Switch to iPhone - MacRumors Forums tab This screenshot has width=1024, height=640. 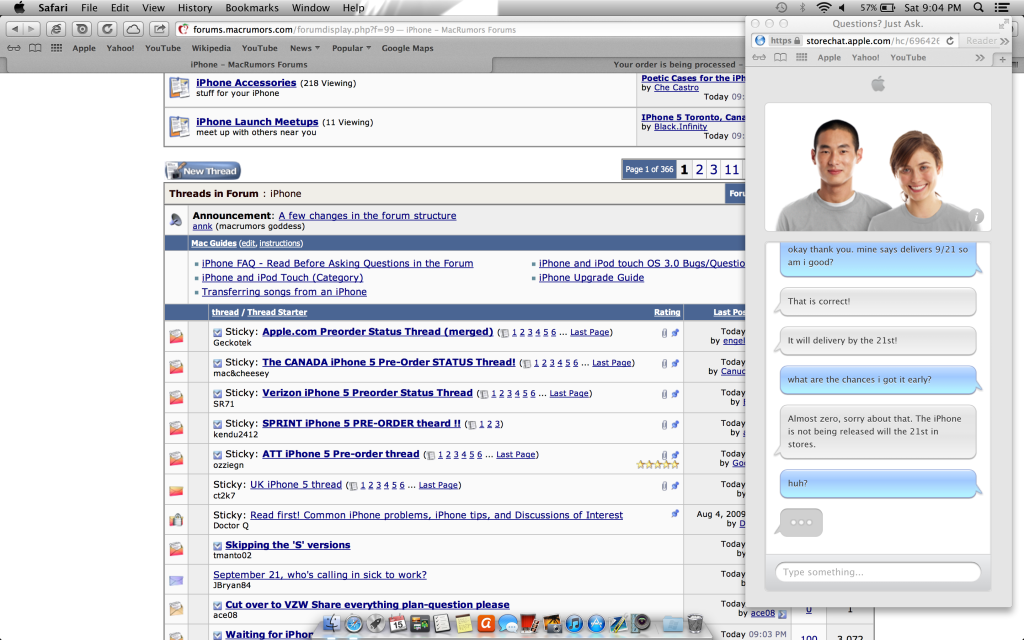[249, 65]
